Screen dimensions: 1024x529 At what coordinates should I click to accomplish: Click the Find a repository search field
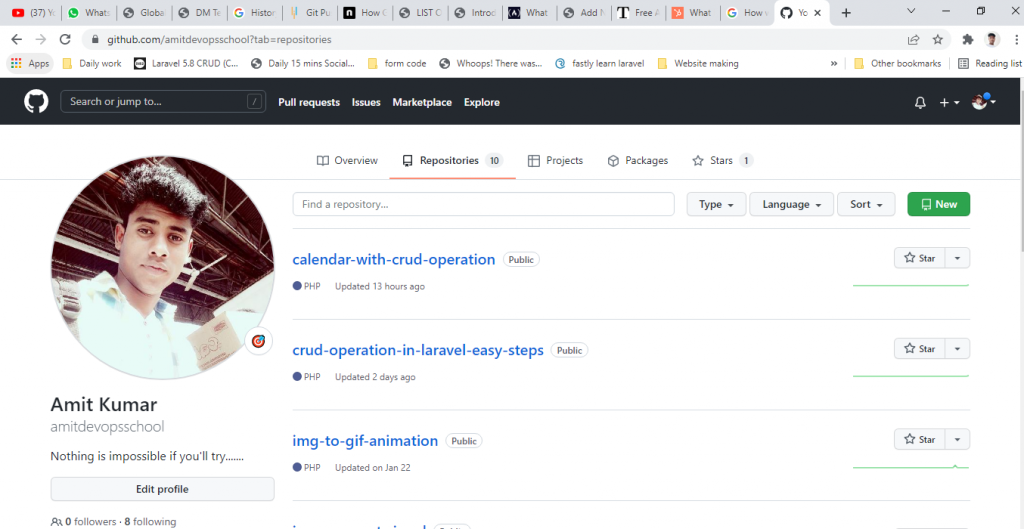[483, 204]
